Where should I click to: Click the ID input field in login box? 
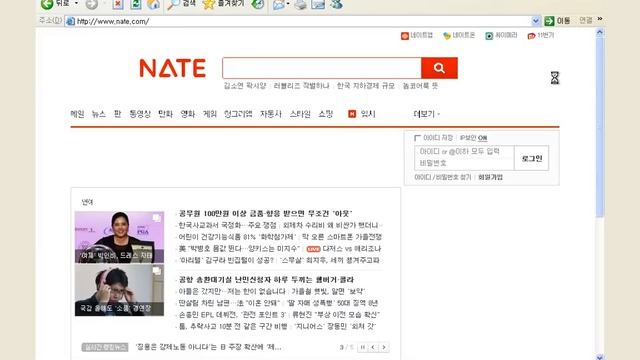[x=464, y=152]
